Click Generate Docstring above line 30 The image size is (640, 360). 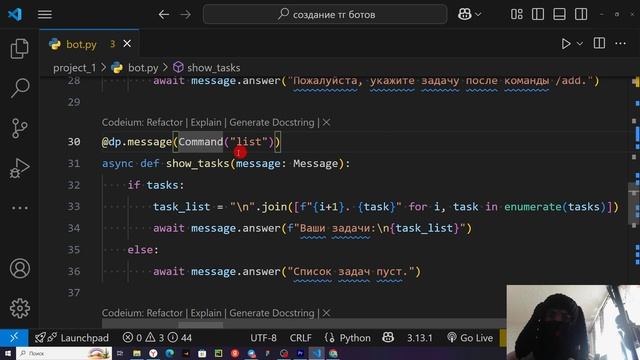pos(272,122)
